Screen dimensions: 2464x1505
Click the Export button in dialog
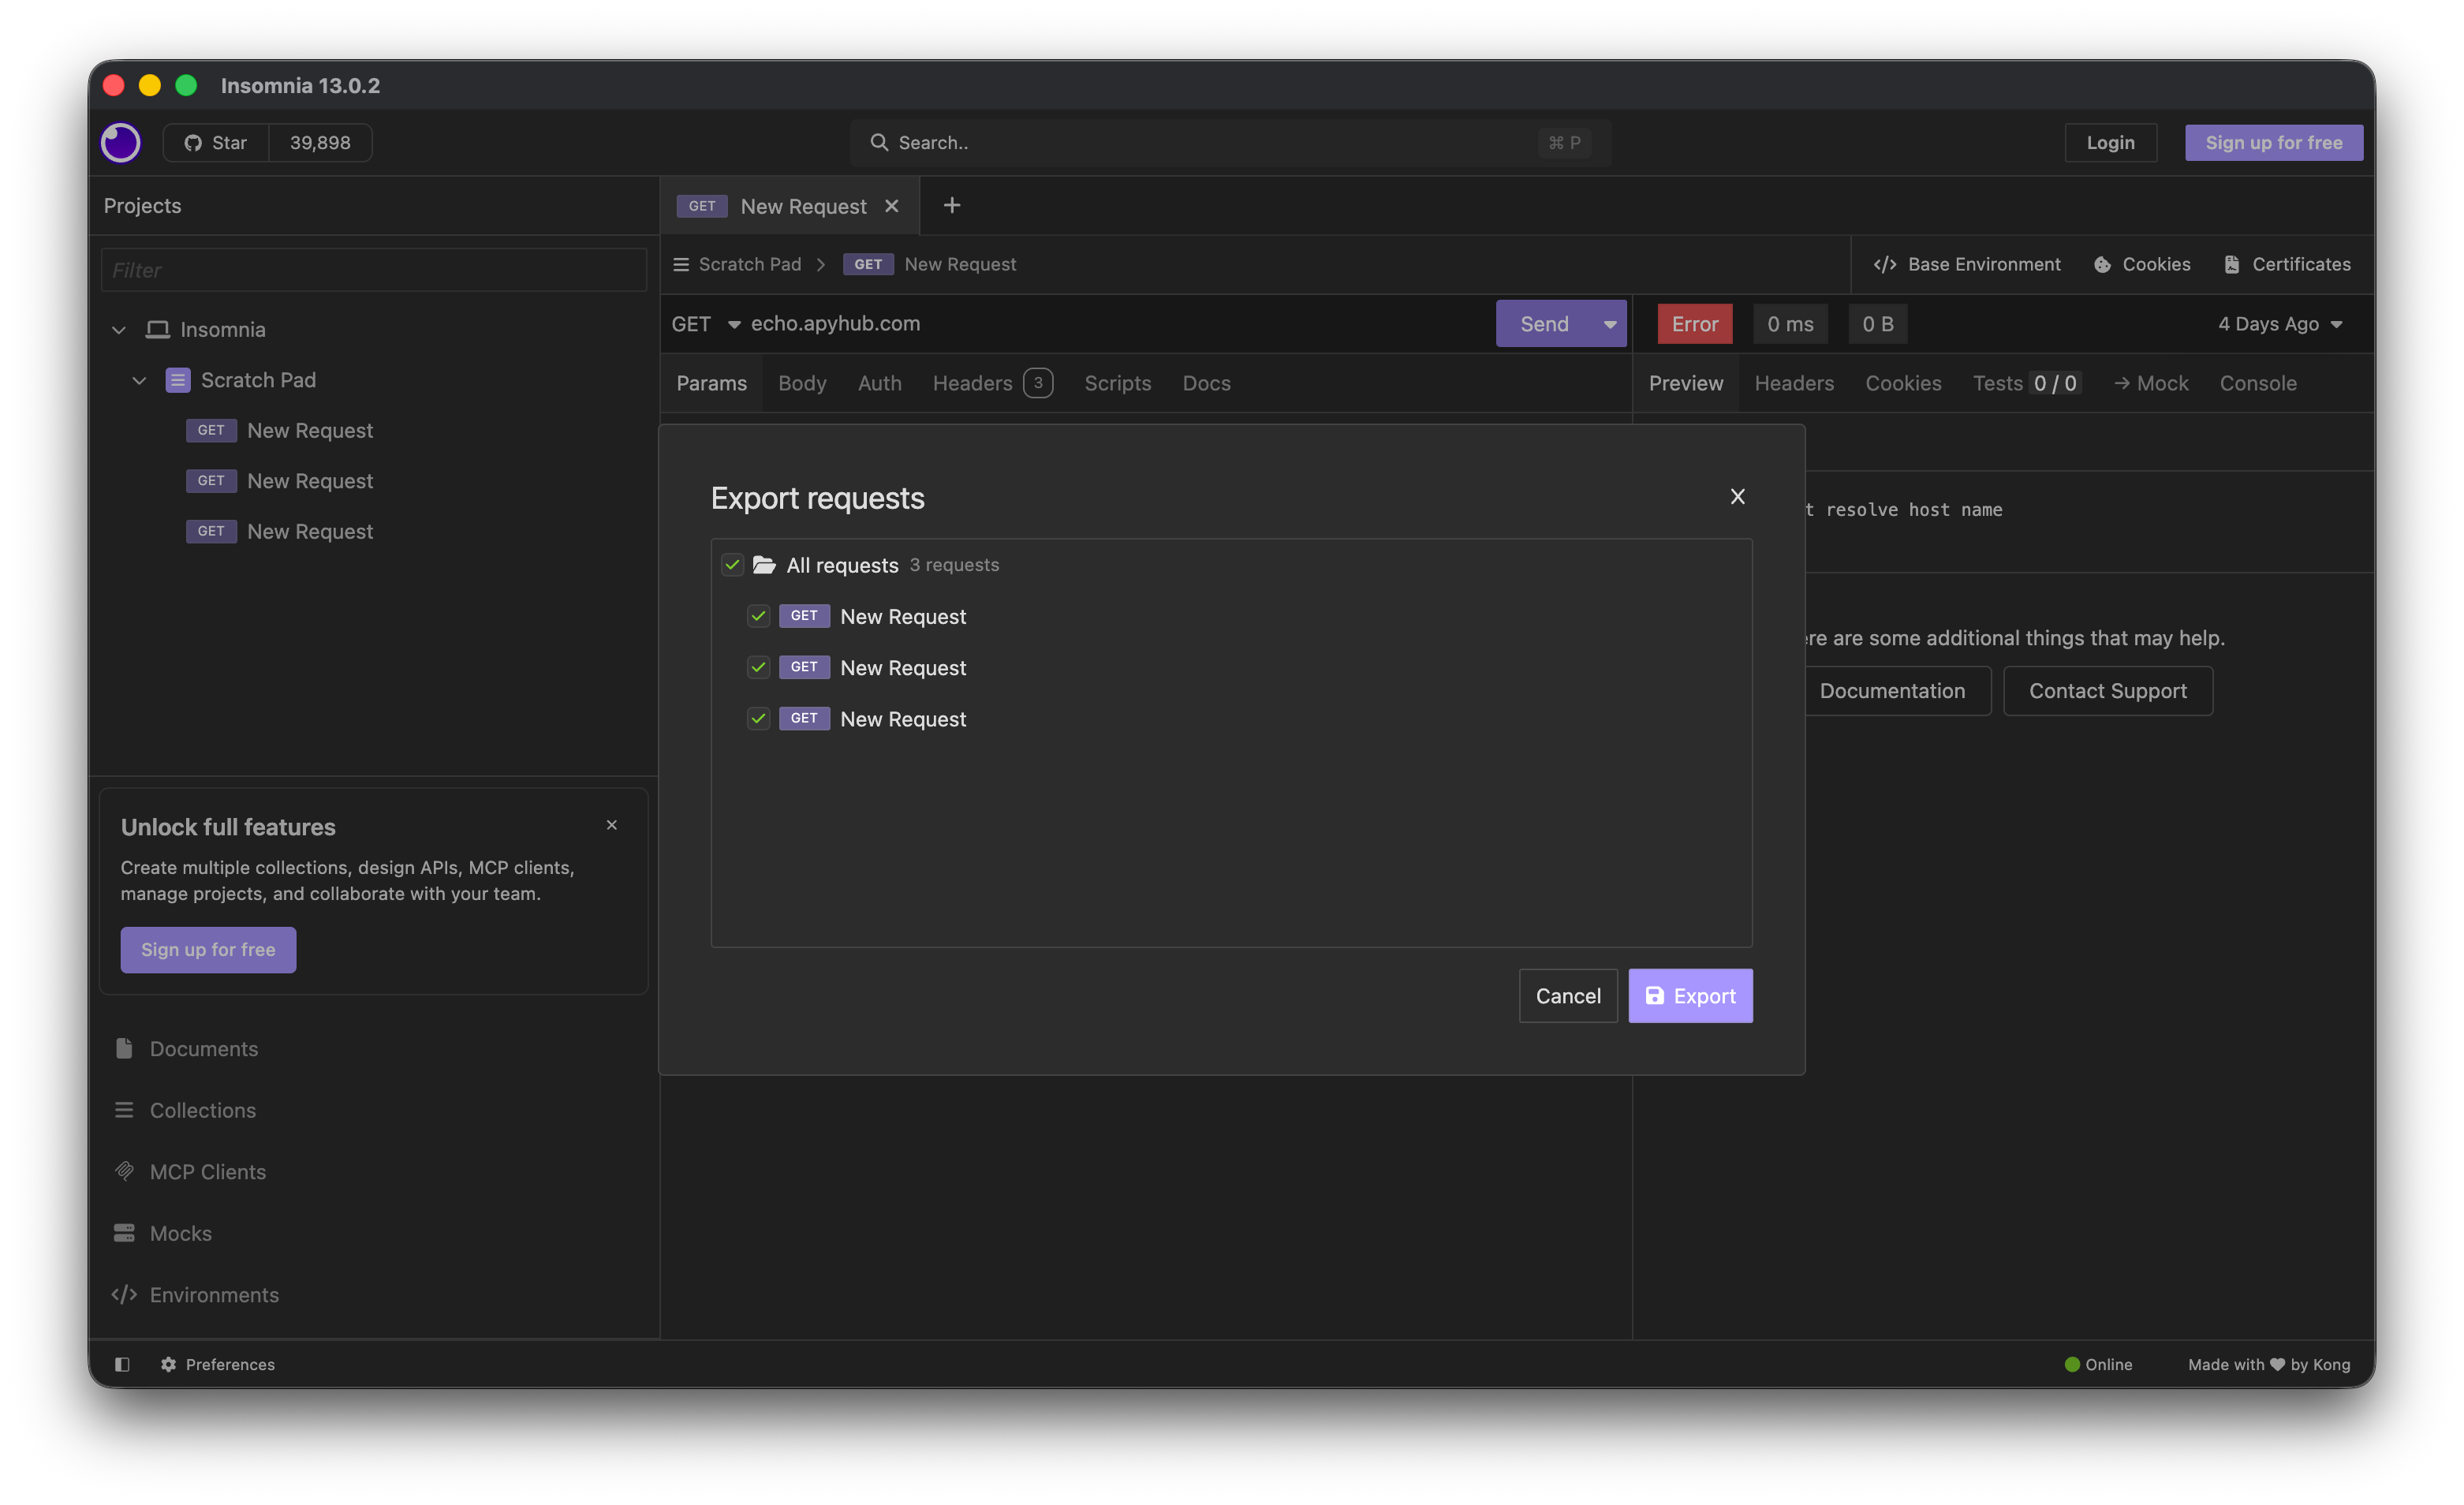pos(1690,996)
